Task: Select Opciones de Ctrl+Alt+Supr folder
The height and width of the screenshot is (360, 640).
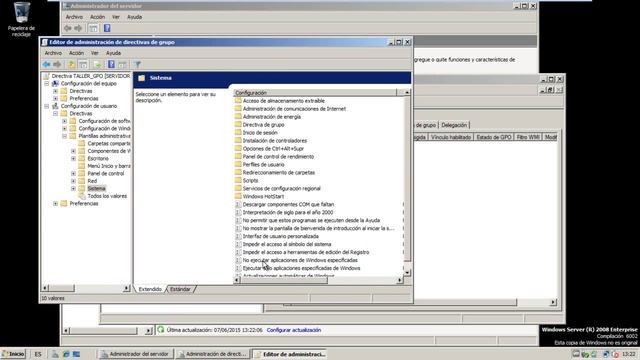Action: pyautogui.click(x=273, y=149)
